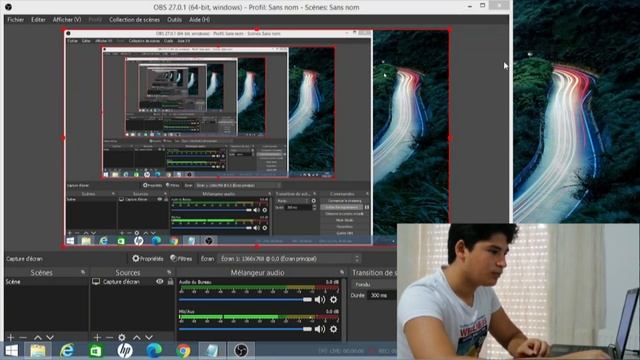Select the Capture d'écran source
The image size is (640, 360).
121,282
